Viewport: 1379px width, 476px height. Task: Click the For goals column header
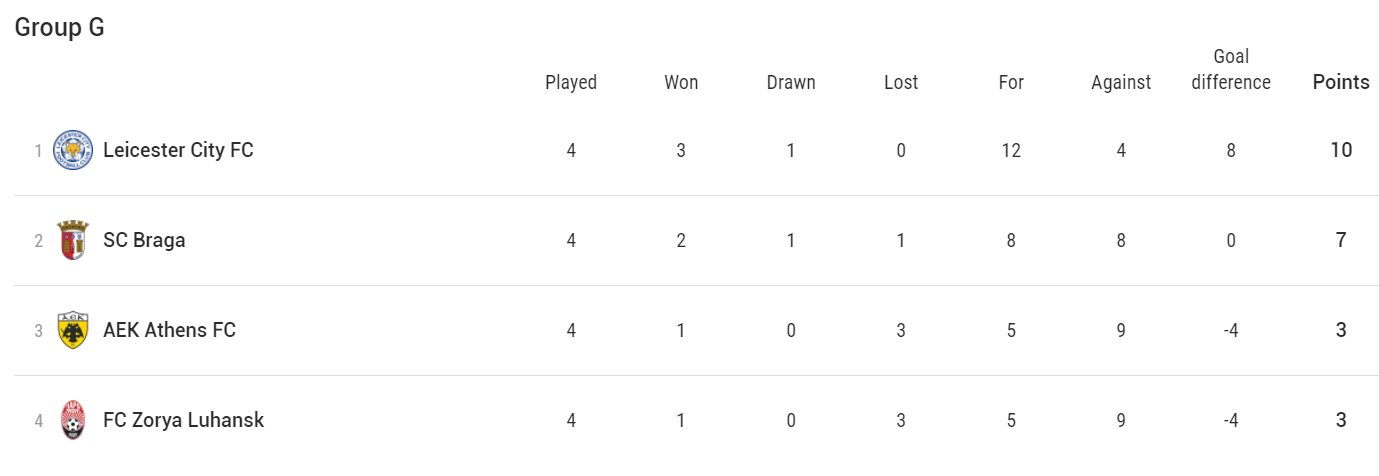(x=1011, y=83)
